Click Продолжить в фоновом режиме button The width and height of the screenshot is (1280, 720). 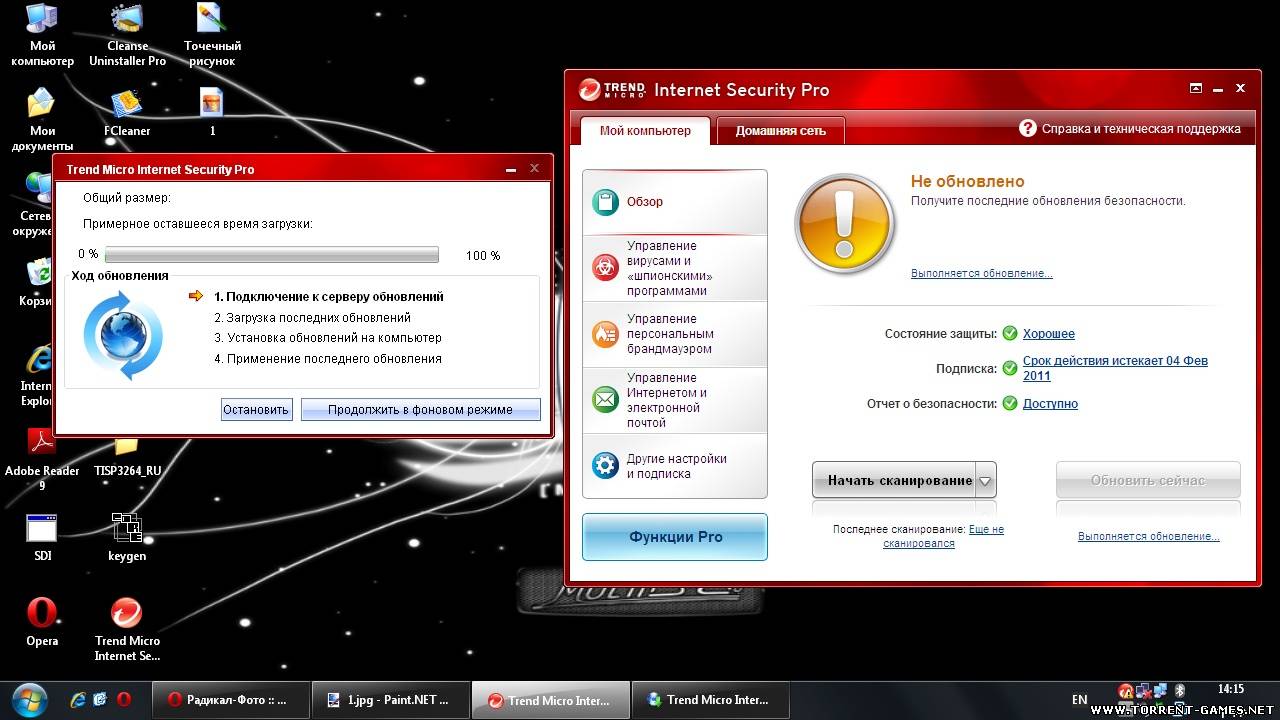420,409
